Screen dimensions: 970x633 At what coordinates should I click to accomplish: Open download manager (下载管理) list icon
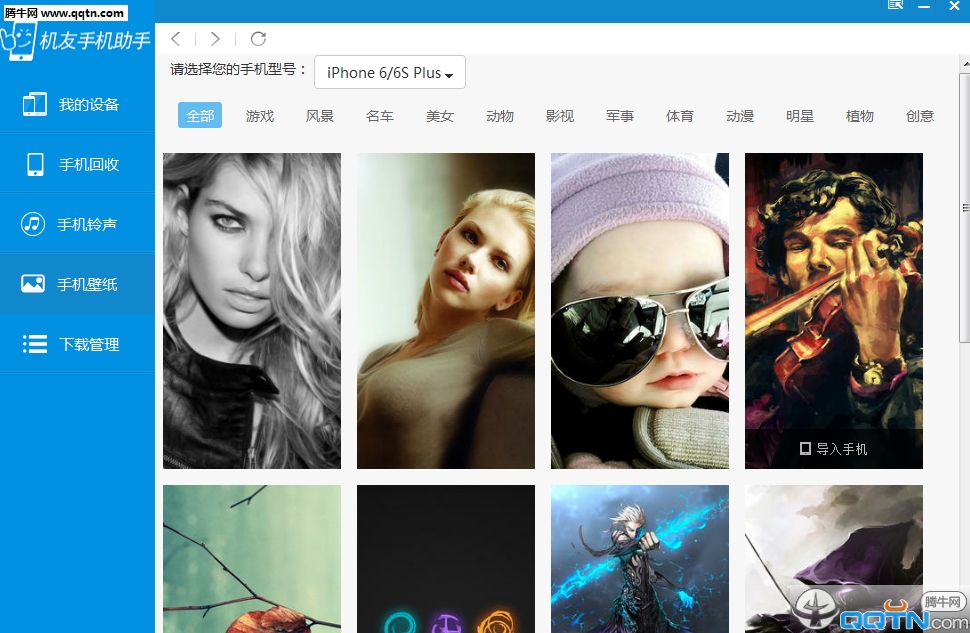click(x=35, y=344)
